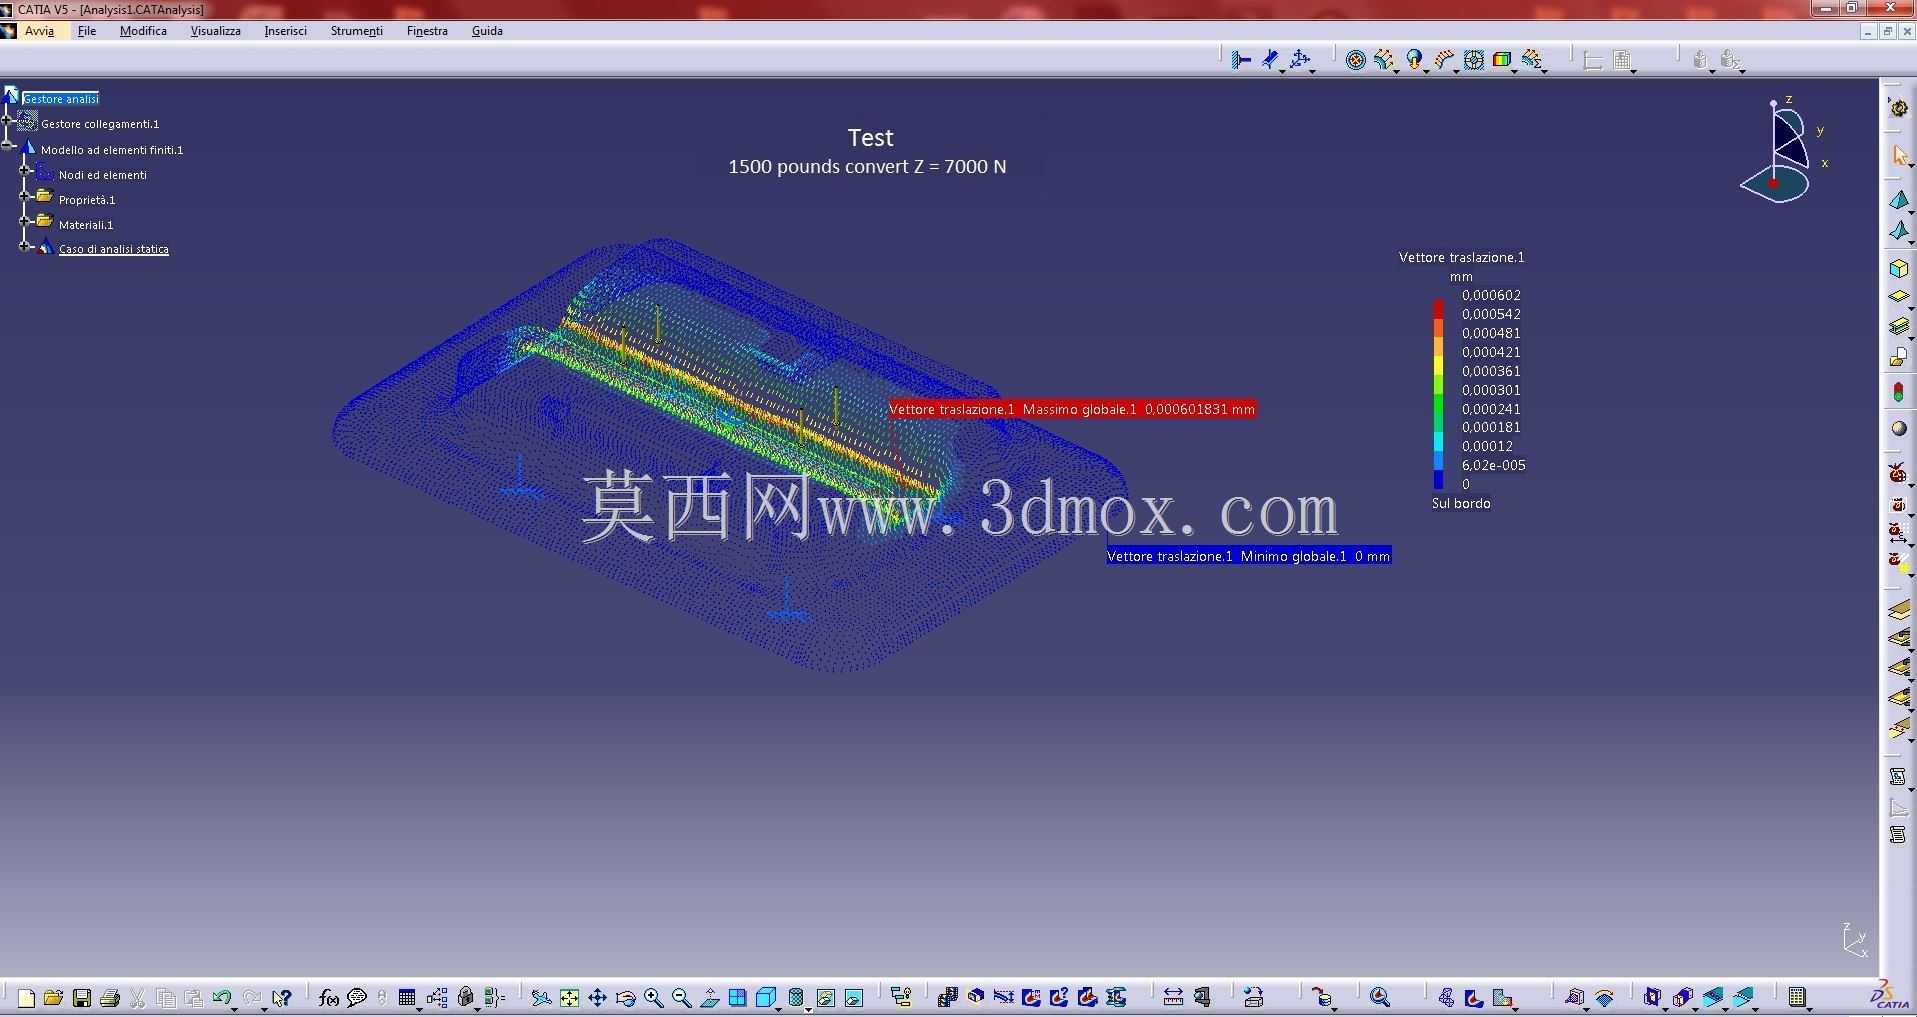Click the traffic light compute icon on the right

click(x=1898, y=392)
